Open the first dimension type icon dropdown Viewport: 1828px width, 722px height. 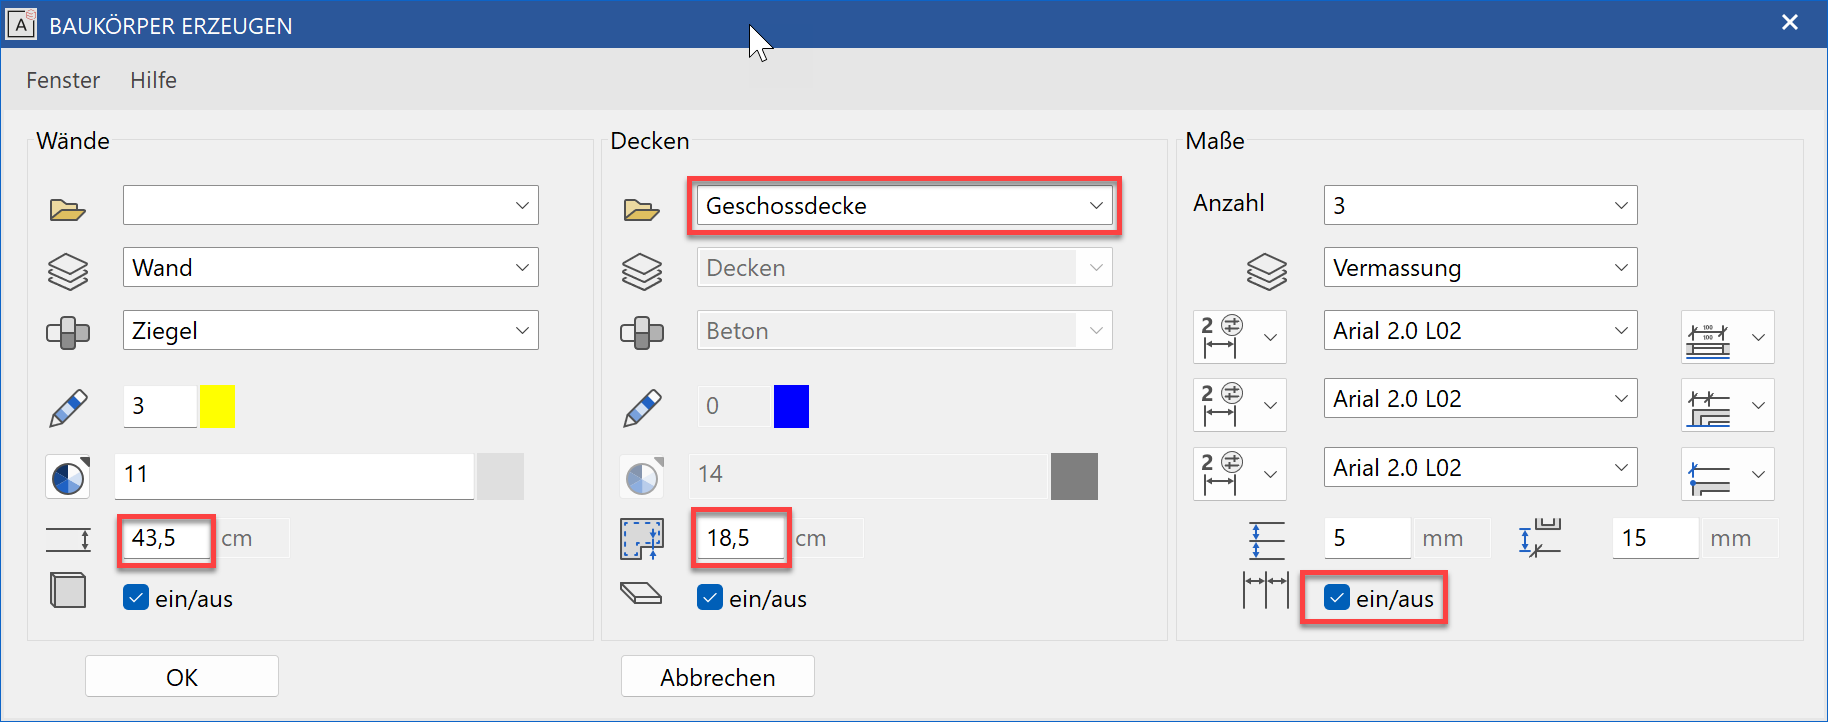[x=1240, y=337]
